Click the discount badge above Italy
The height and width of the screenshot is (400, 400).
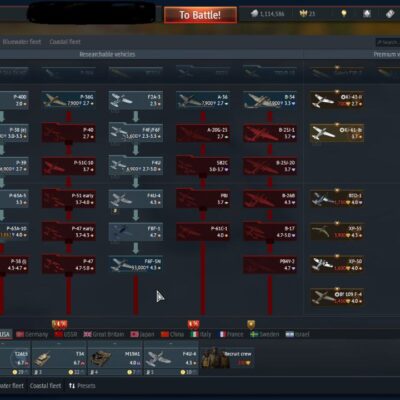click(194, 324)
